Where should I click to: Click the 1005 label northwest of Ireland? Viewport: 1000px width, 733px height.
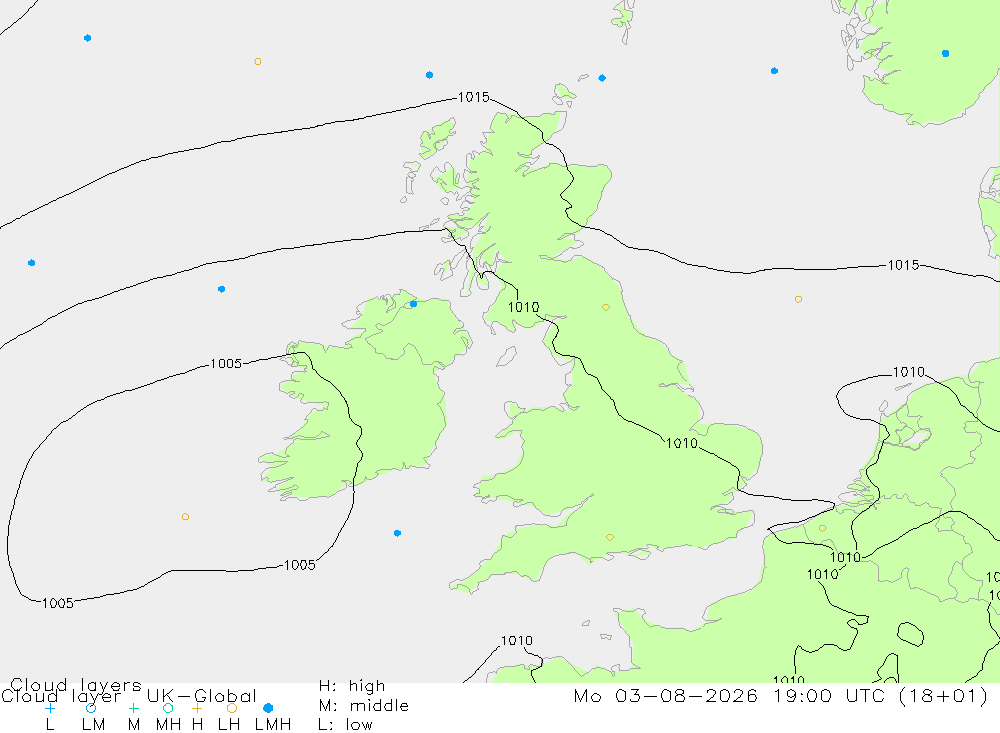click(x=226, y=364)
